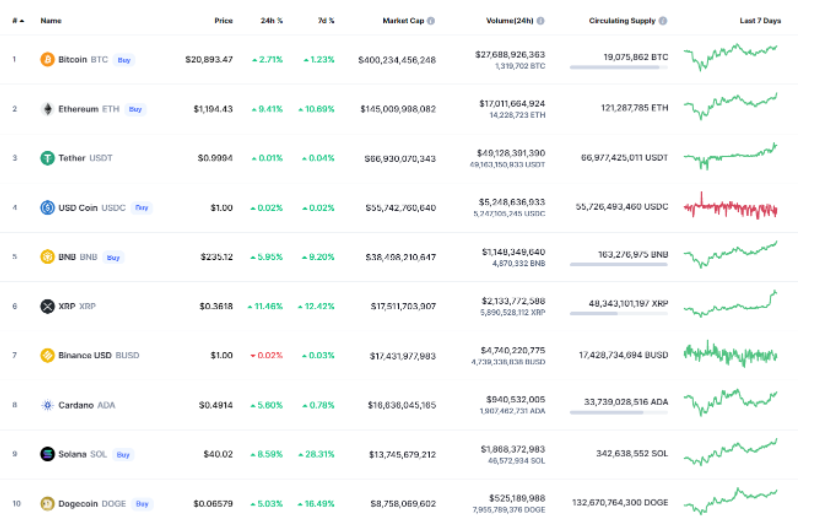Click the info icon beside Market Cap

tap(431, 20)
